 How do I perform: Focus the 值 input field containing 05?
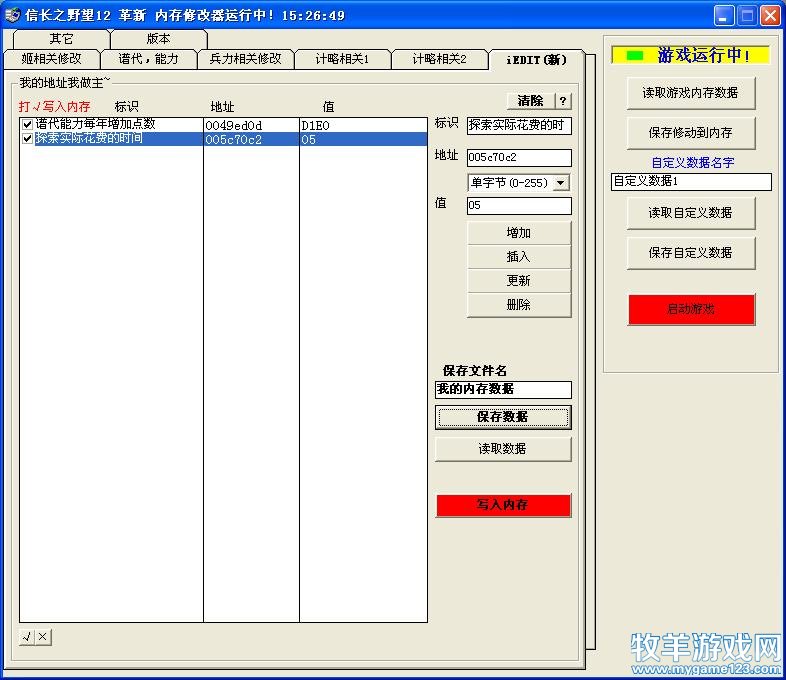point(519,205)
